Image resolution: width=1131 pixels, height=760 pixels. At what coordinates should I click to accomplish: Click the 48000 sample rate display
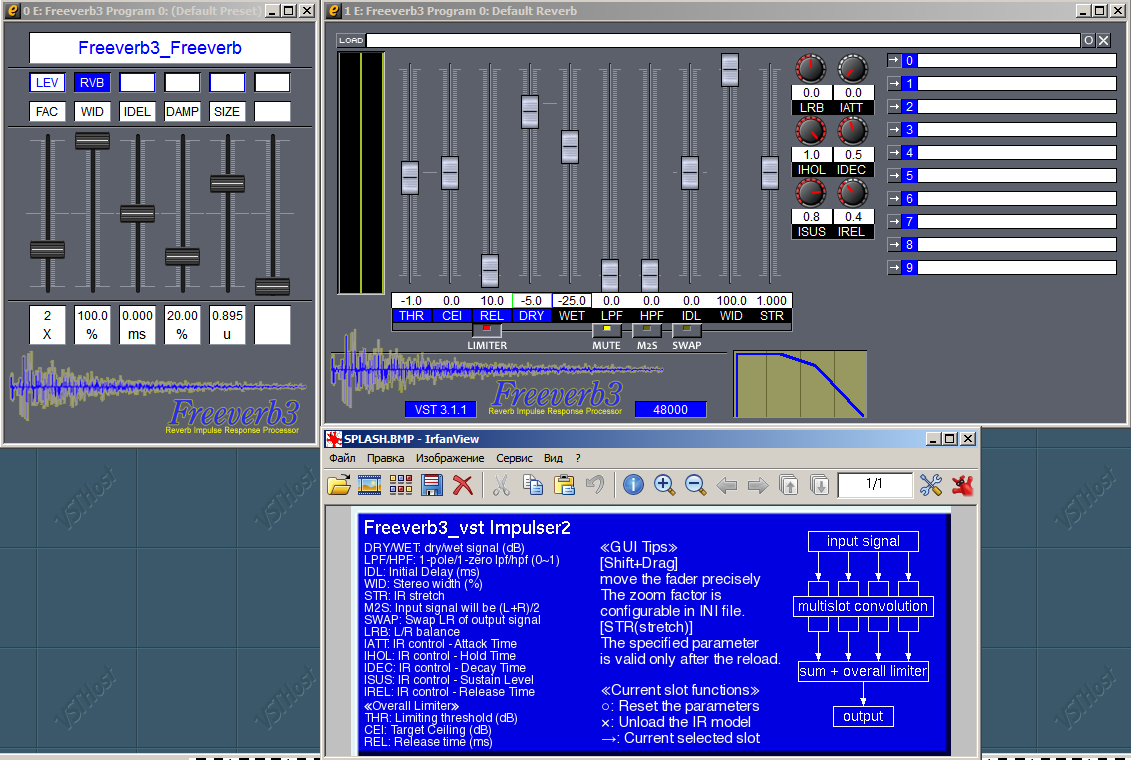pos(670,410)
